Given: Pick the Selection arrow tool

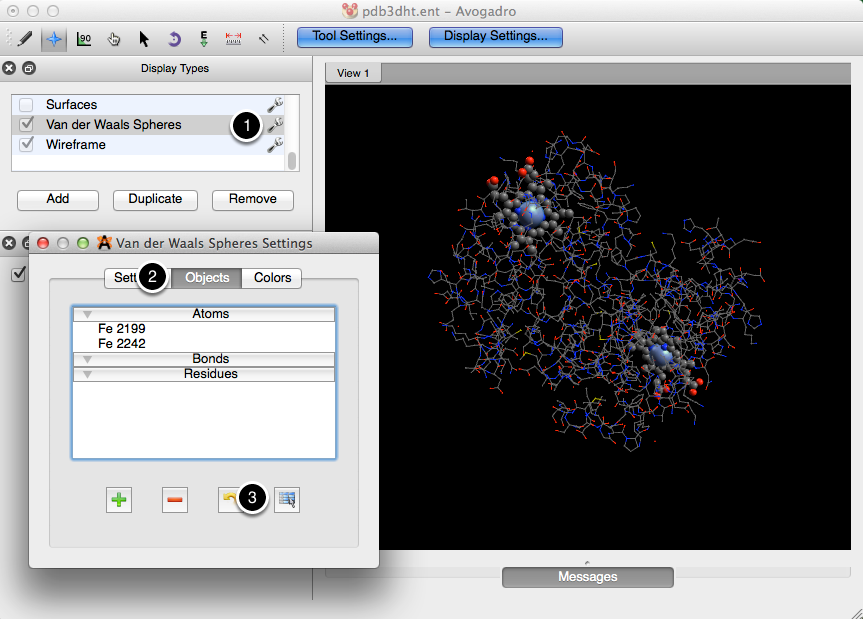Looking at the screenshot, I should [x=144, y=38].
